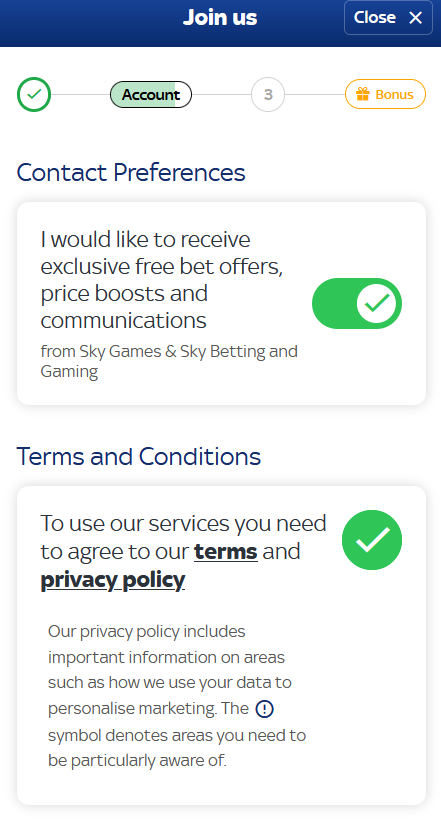Select the Bonus step pill

[385, 94]
